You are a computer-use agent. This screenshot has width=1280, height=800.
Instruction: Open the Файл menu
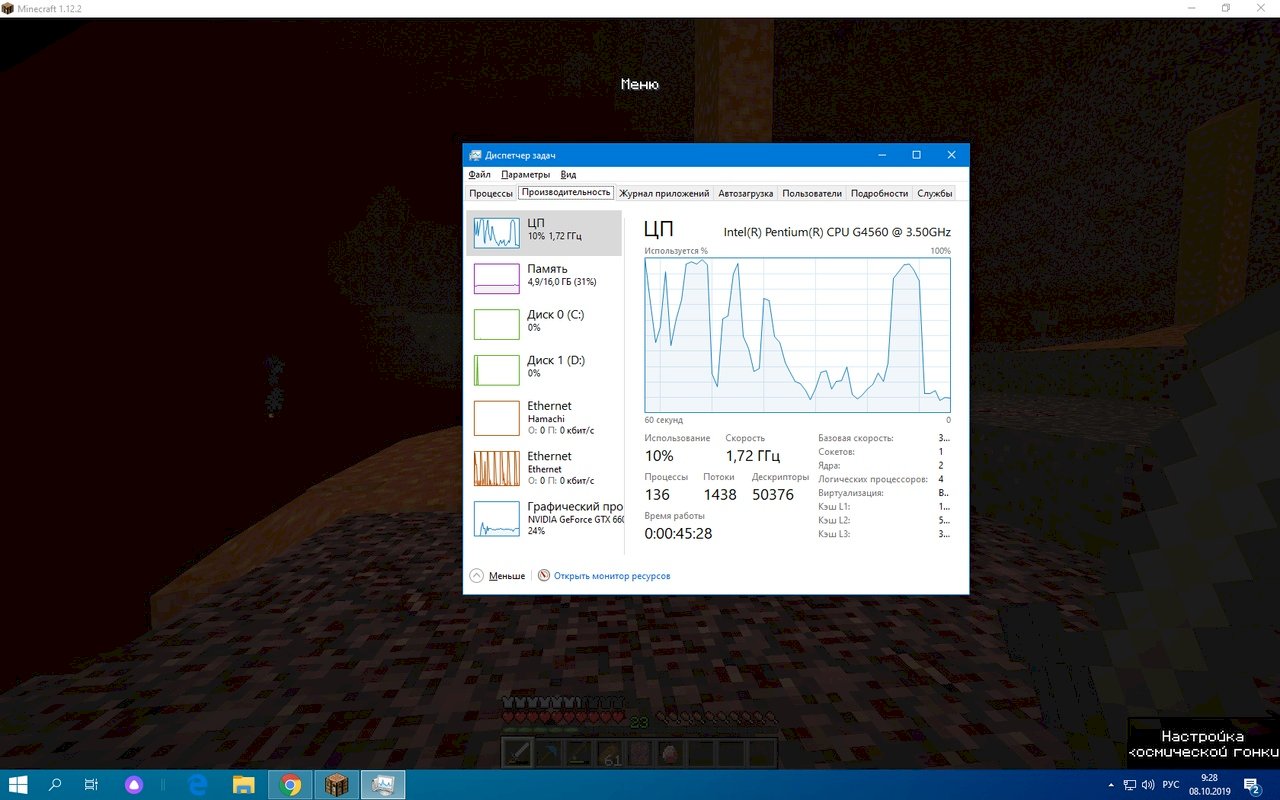pos(479,175)
